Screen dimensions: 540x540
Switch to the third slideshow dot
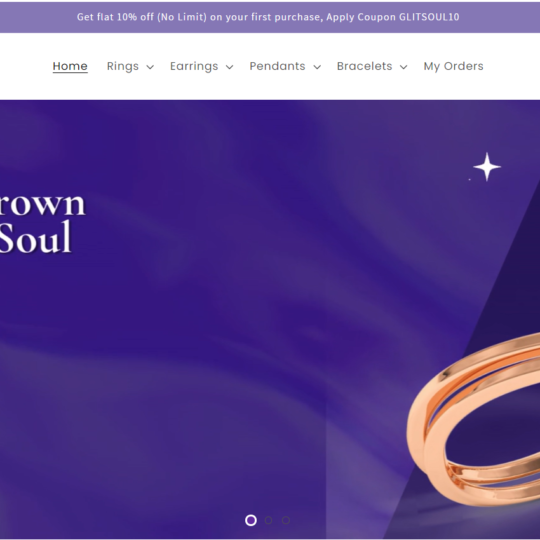point(286,520)
